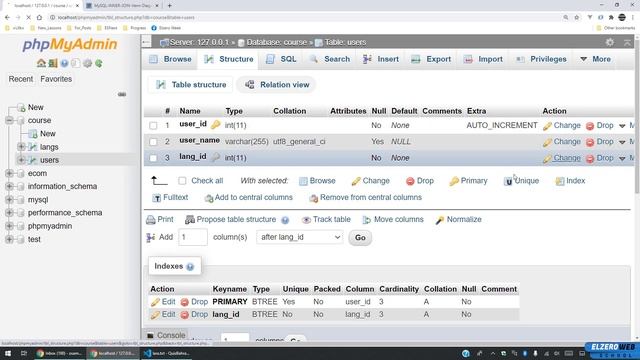Open Propose table structure help icon
Viewport: 640px width, 360px height.
[285, 220]
